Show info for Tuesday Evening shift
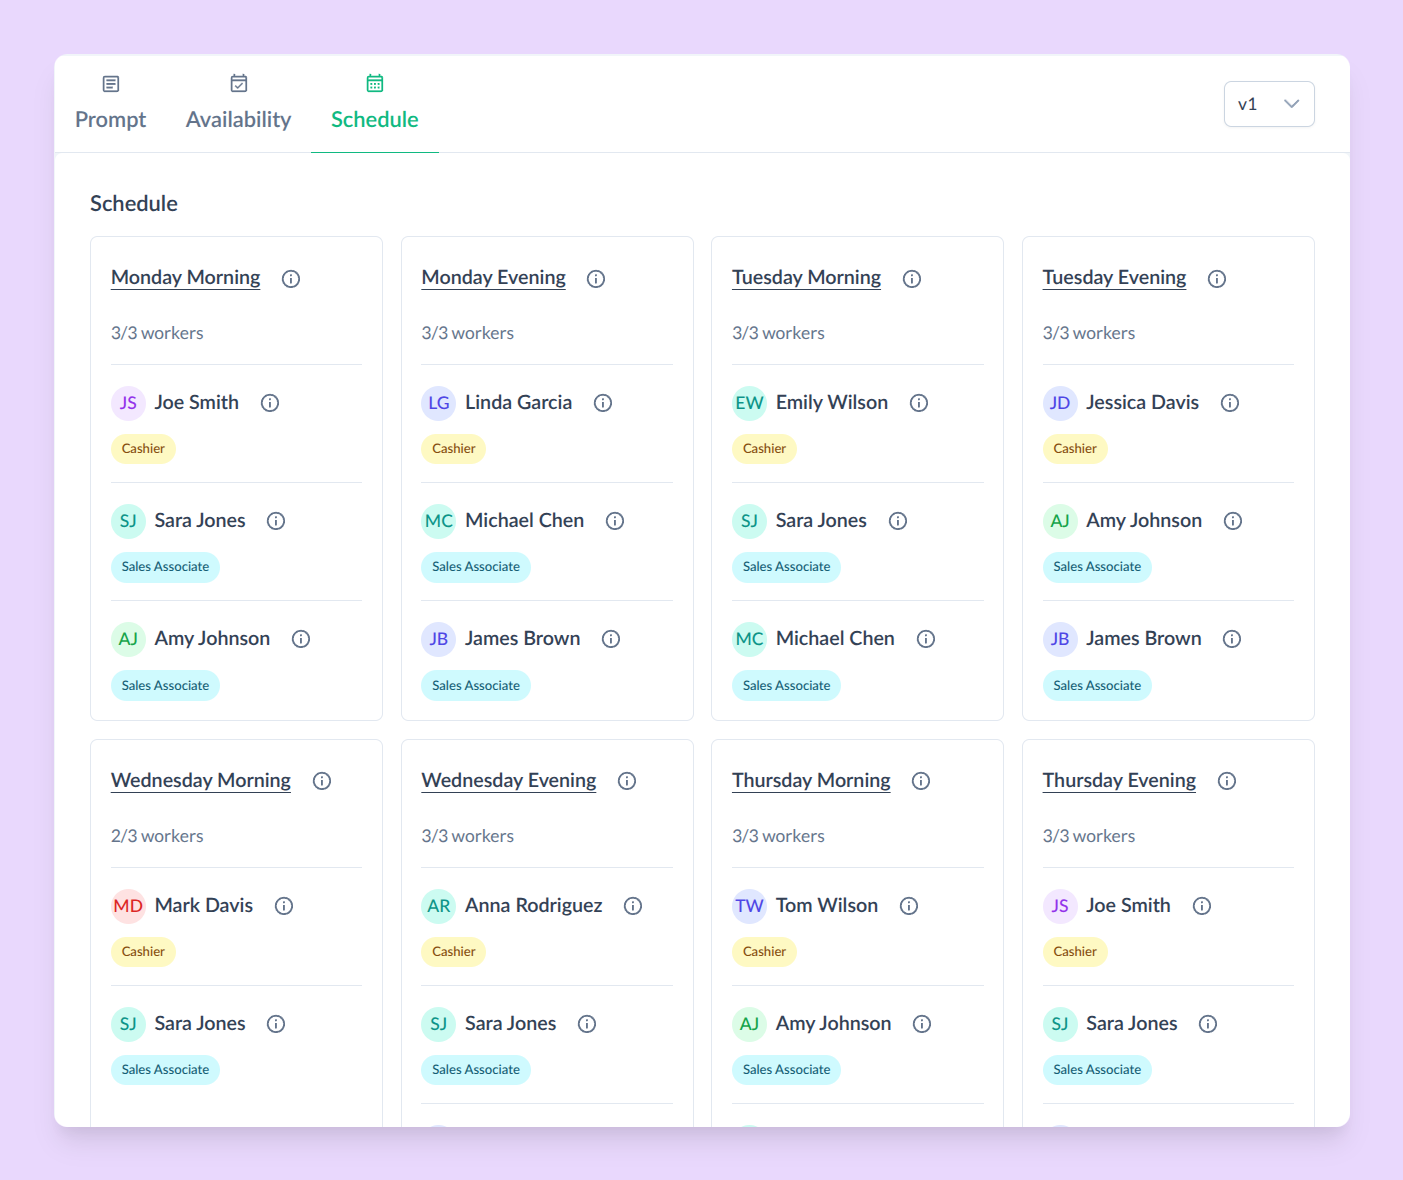 coord(1217,279)
